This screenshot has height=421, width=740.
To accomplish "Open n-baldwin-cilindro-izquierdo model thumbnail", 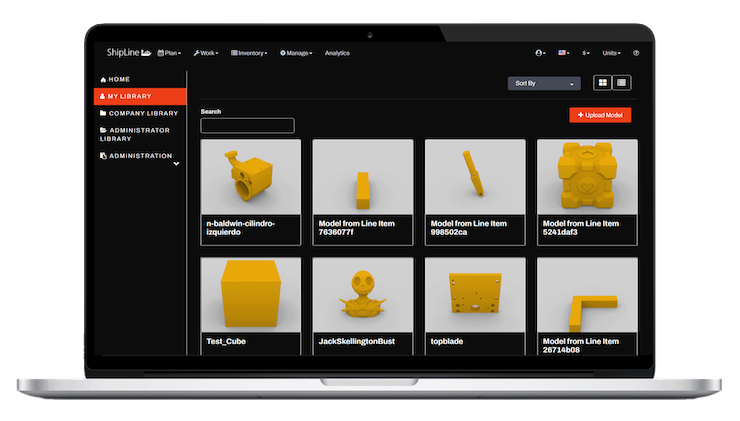I will coord(251,177).
